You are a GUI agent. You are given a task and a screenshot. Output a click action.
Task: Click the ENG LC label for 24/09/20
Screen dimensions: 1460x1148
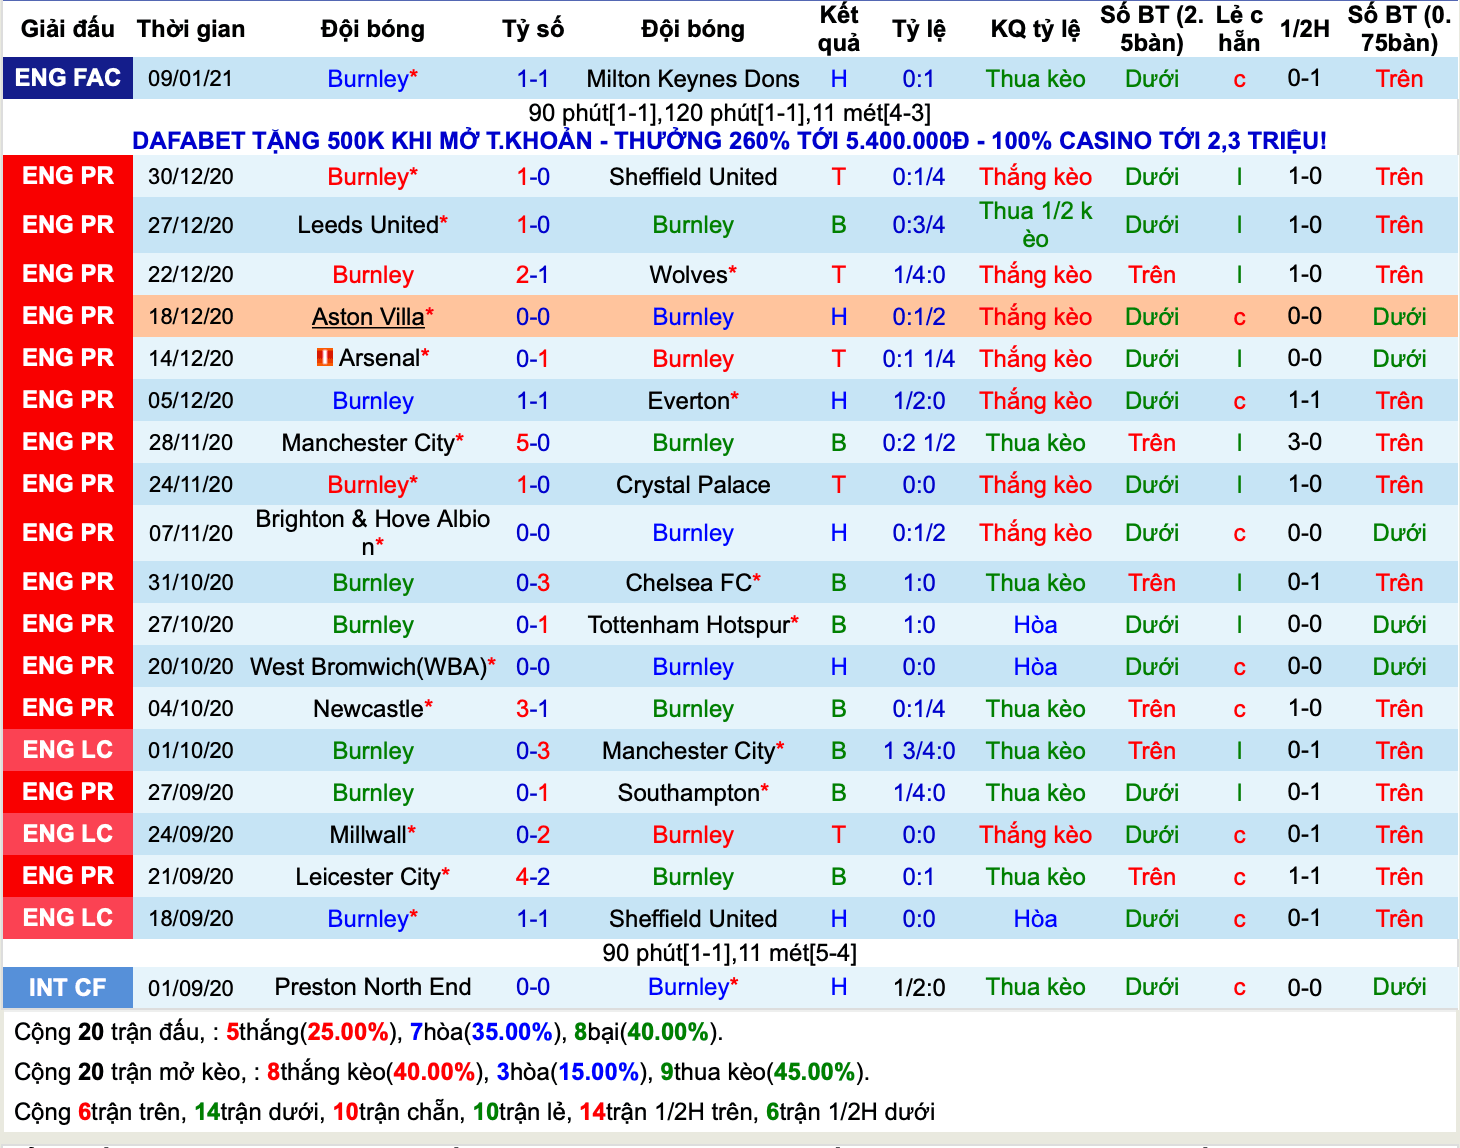coord(68,834)
